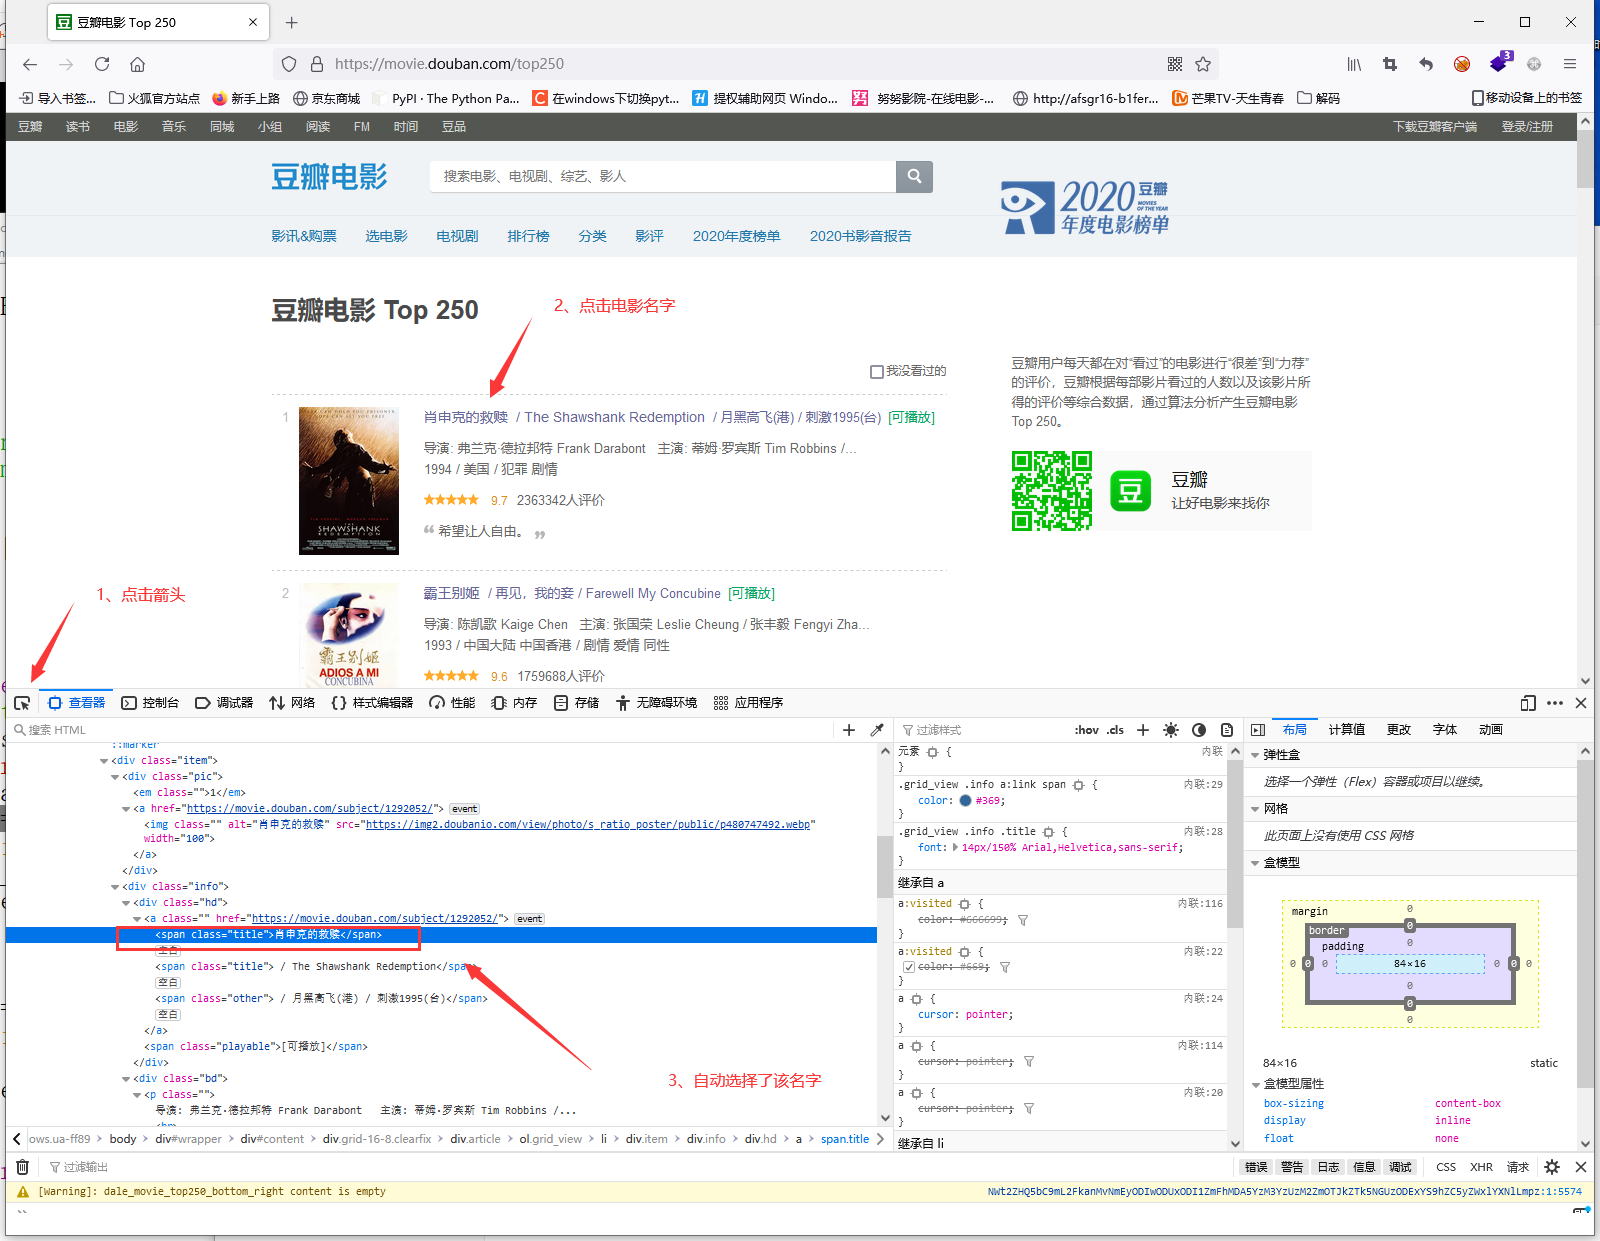
Task: Click the douban search magnifier button
Action: 914,176
